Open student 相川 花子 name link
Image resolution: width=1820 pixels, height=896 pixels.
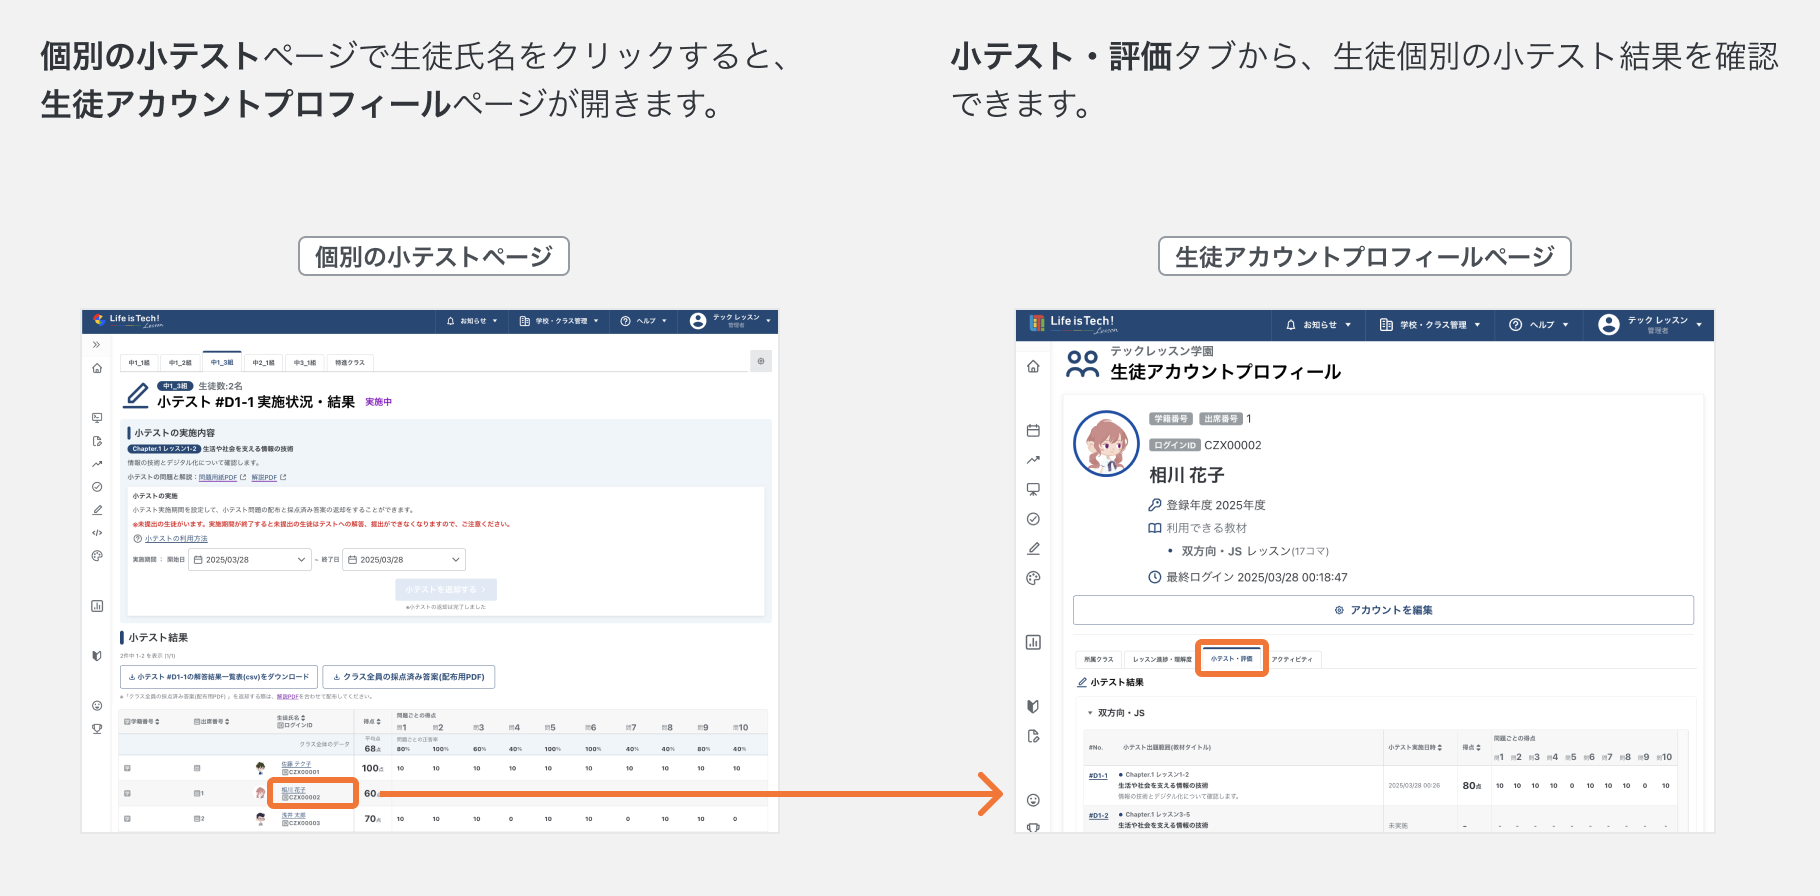pyautogui.click(x=293, y=790)
